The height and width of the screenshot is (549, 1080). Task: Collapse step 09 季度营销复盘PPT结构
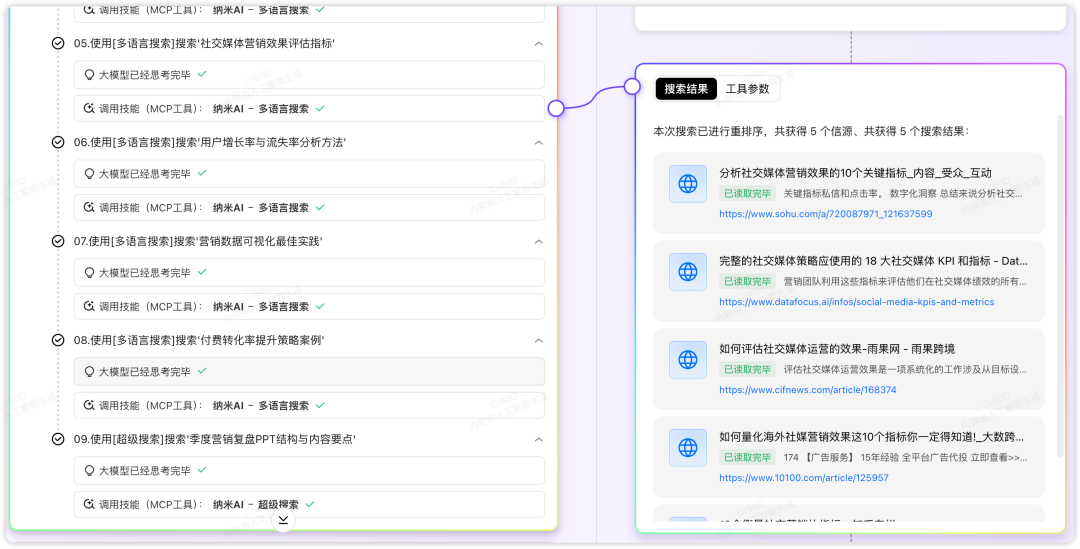(539, 439)
